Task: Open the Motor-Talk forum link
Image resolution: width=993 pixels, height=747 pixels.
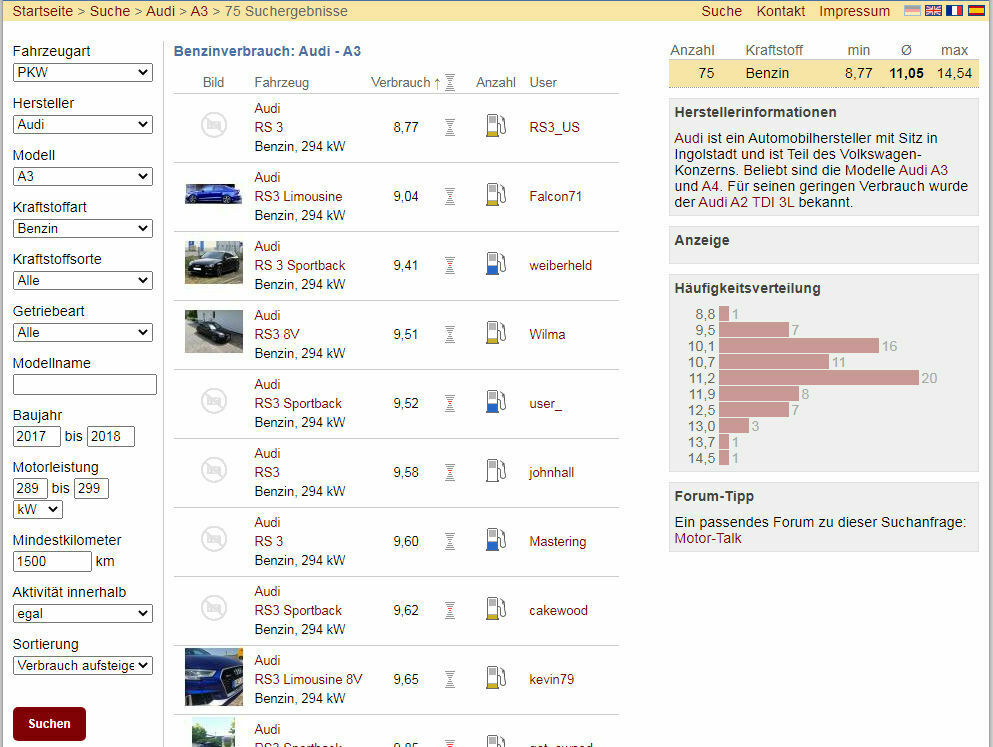Action: tap(708, 538)
